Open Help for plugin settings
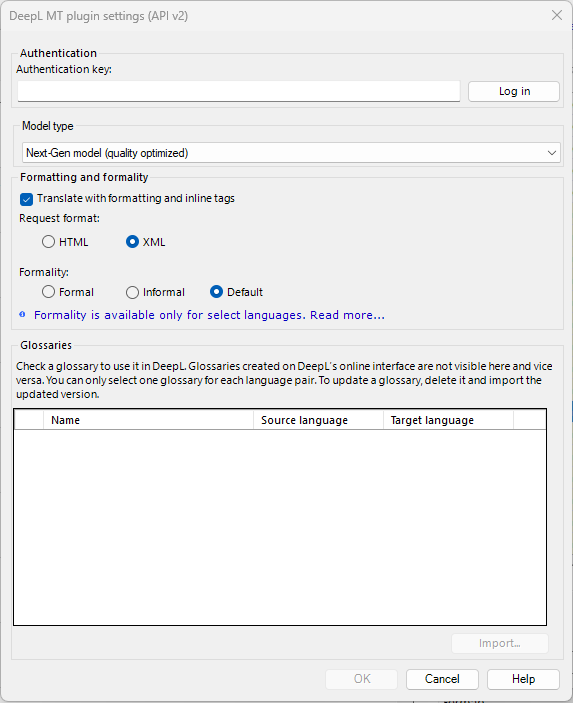The width and height of the screenshot is (573, 703). click(x=523, y=679)
